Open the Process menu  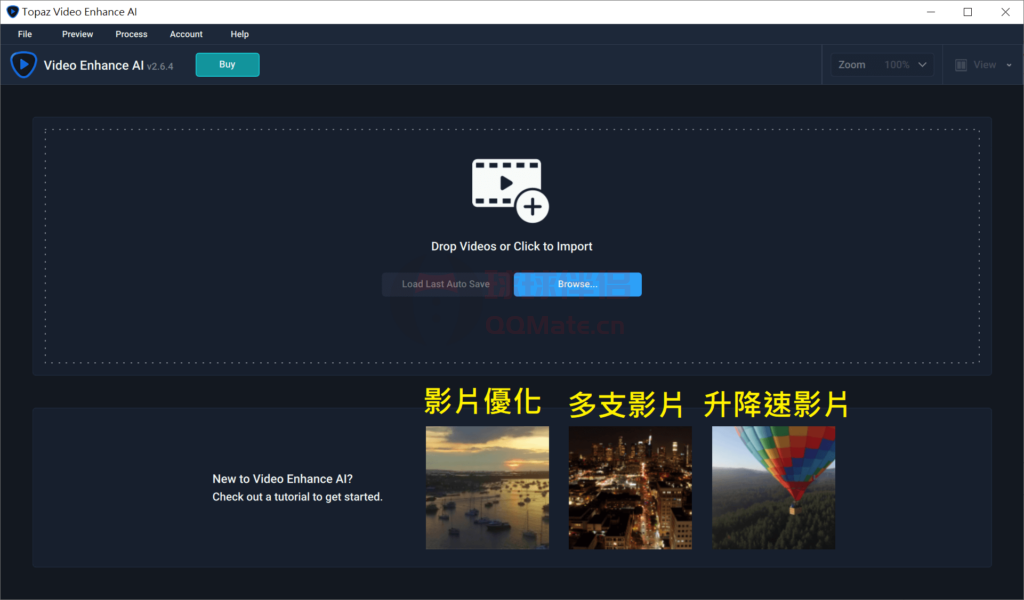pyautogui.click(x=131, y=34)
